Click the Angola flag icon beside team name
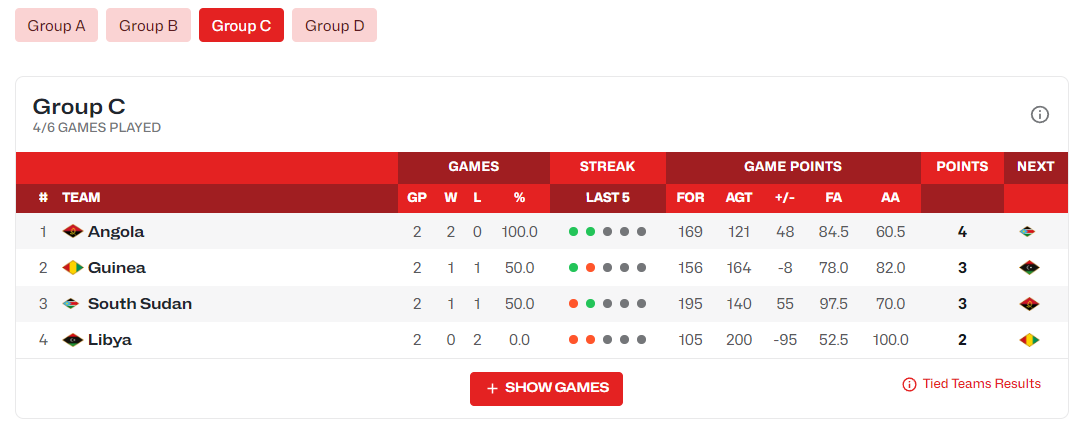1084x428 pixels. click(72, 232)
